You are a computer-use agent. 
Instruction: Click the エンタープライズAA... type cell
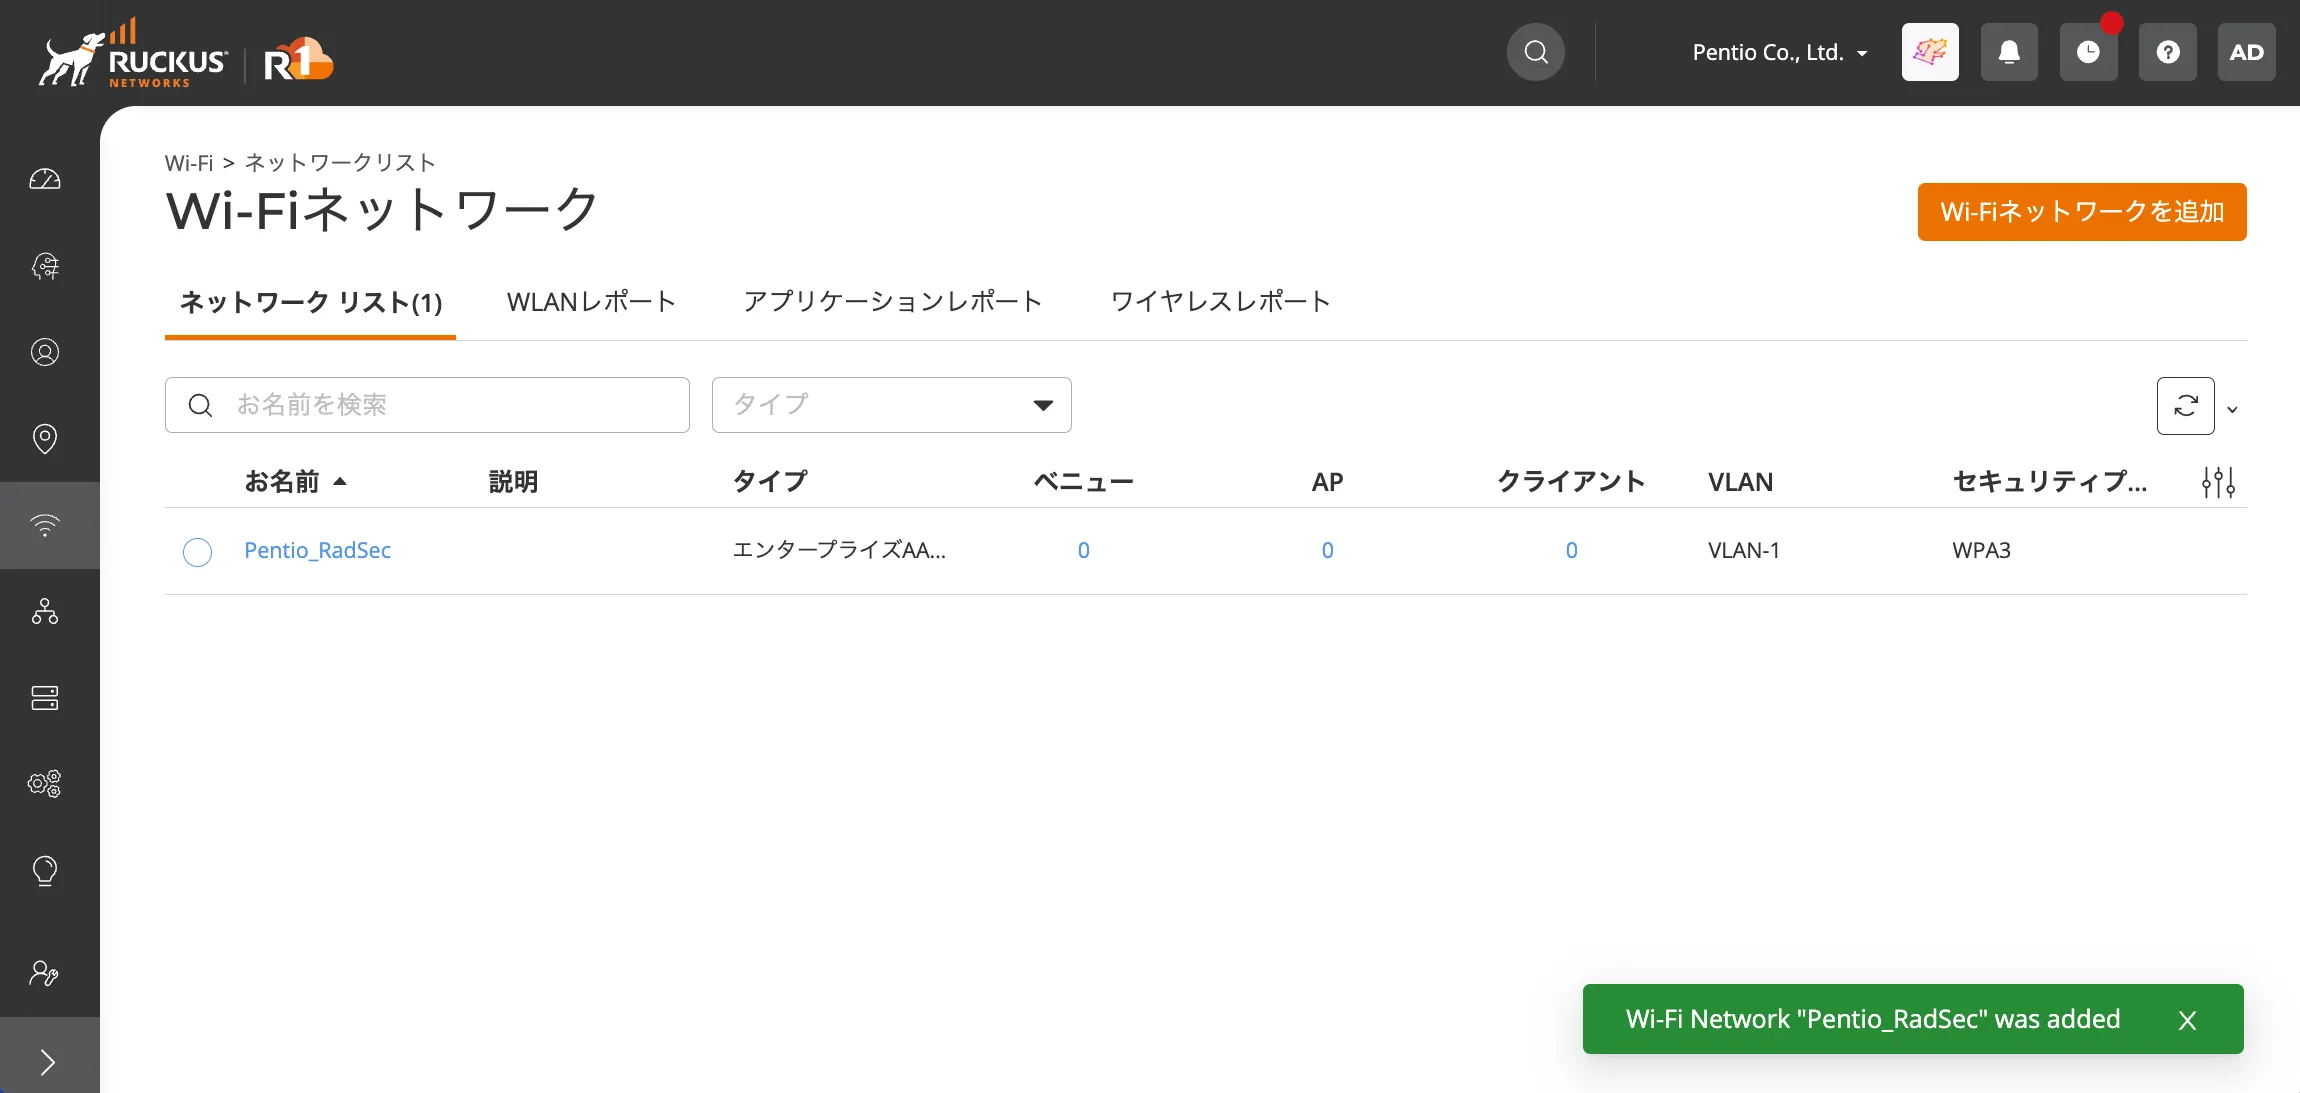coord(839,550)
